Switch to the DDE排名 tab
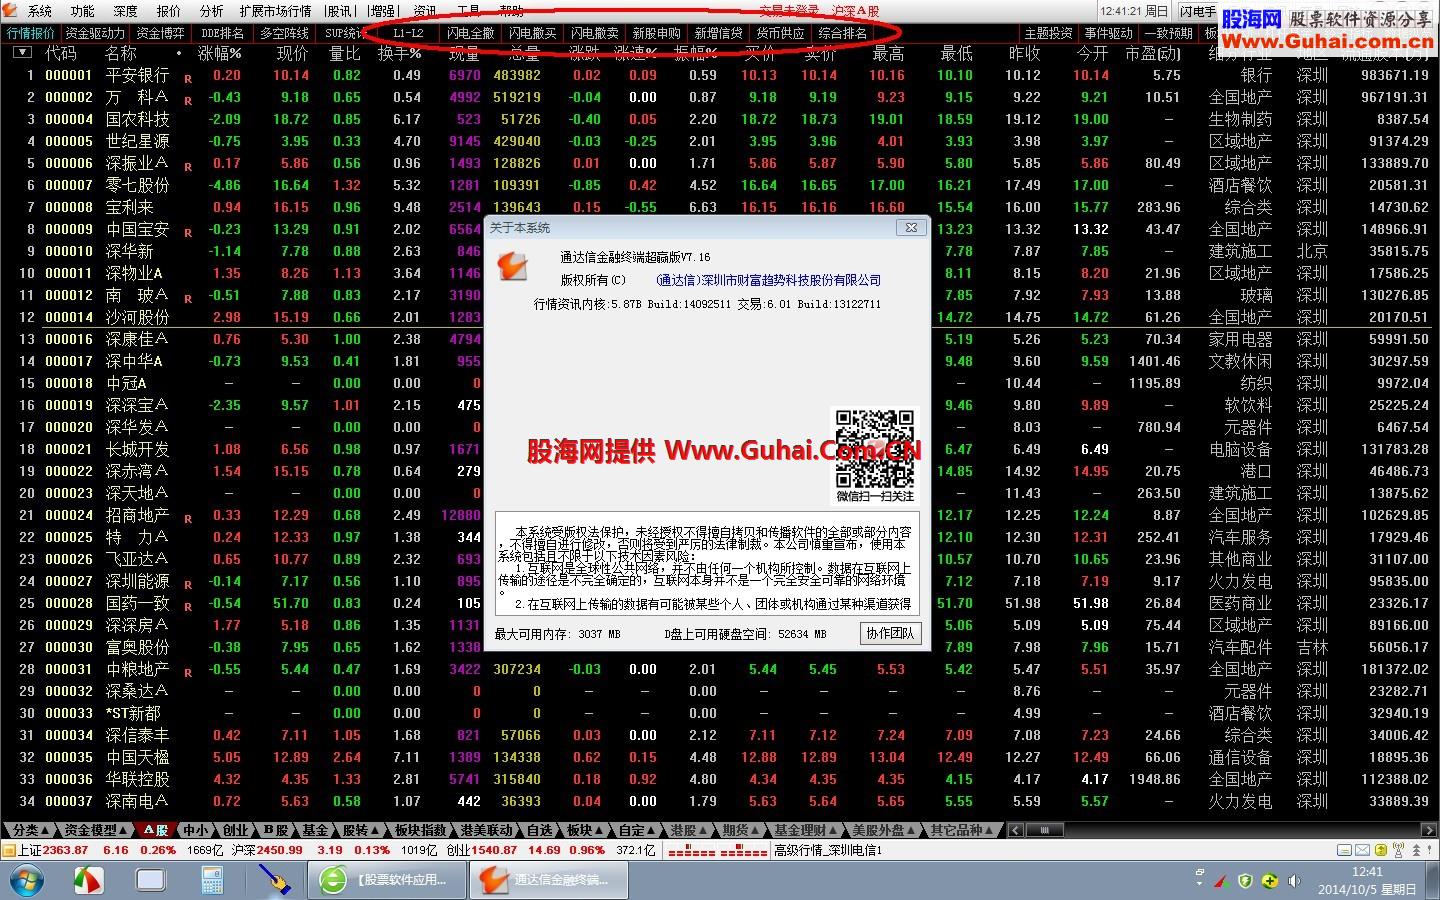1440x900 pixels. coord(222,33)
